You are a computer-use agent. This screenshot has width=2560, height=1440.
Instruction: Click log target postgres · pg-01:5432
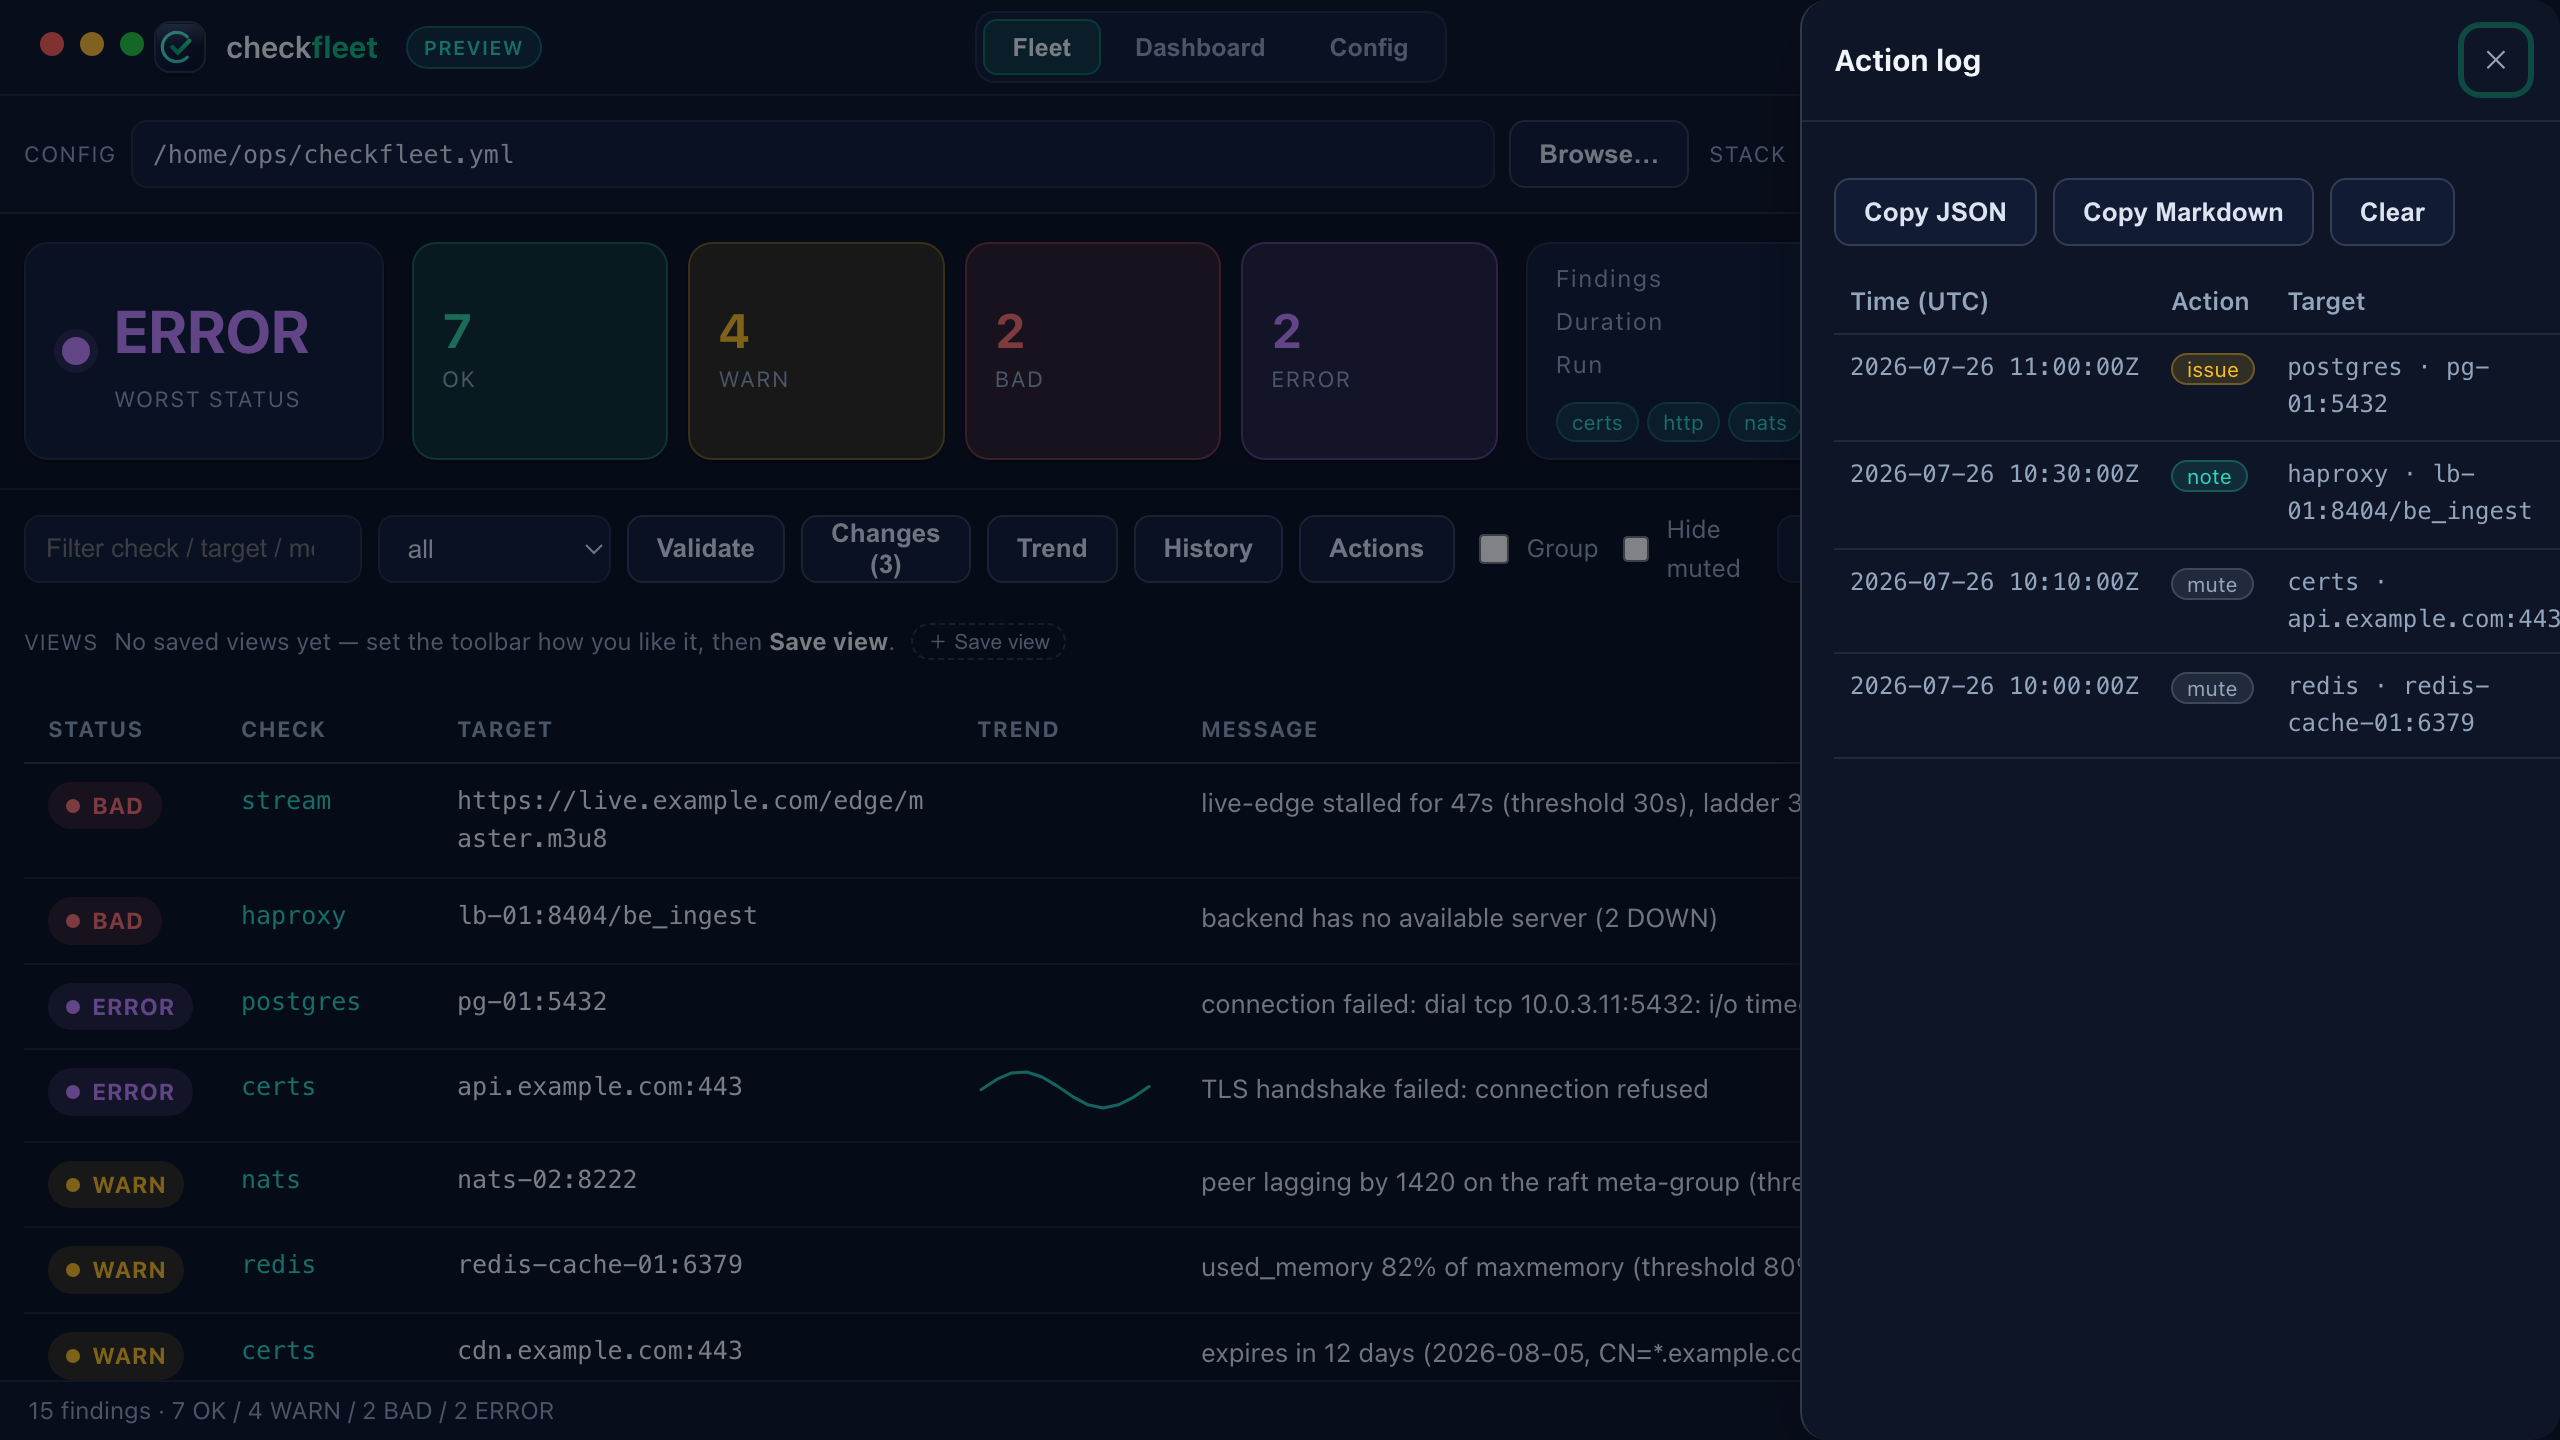click(2388, 385)
